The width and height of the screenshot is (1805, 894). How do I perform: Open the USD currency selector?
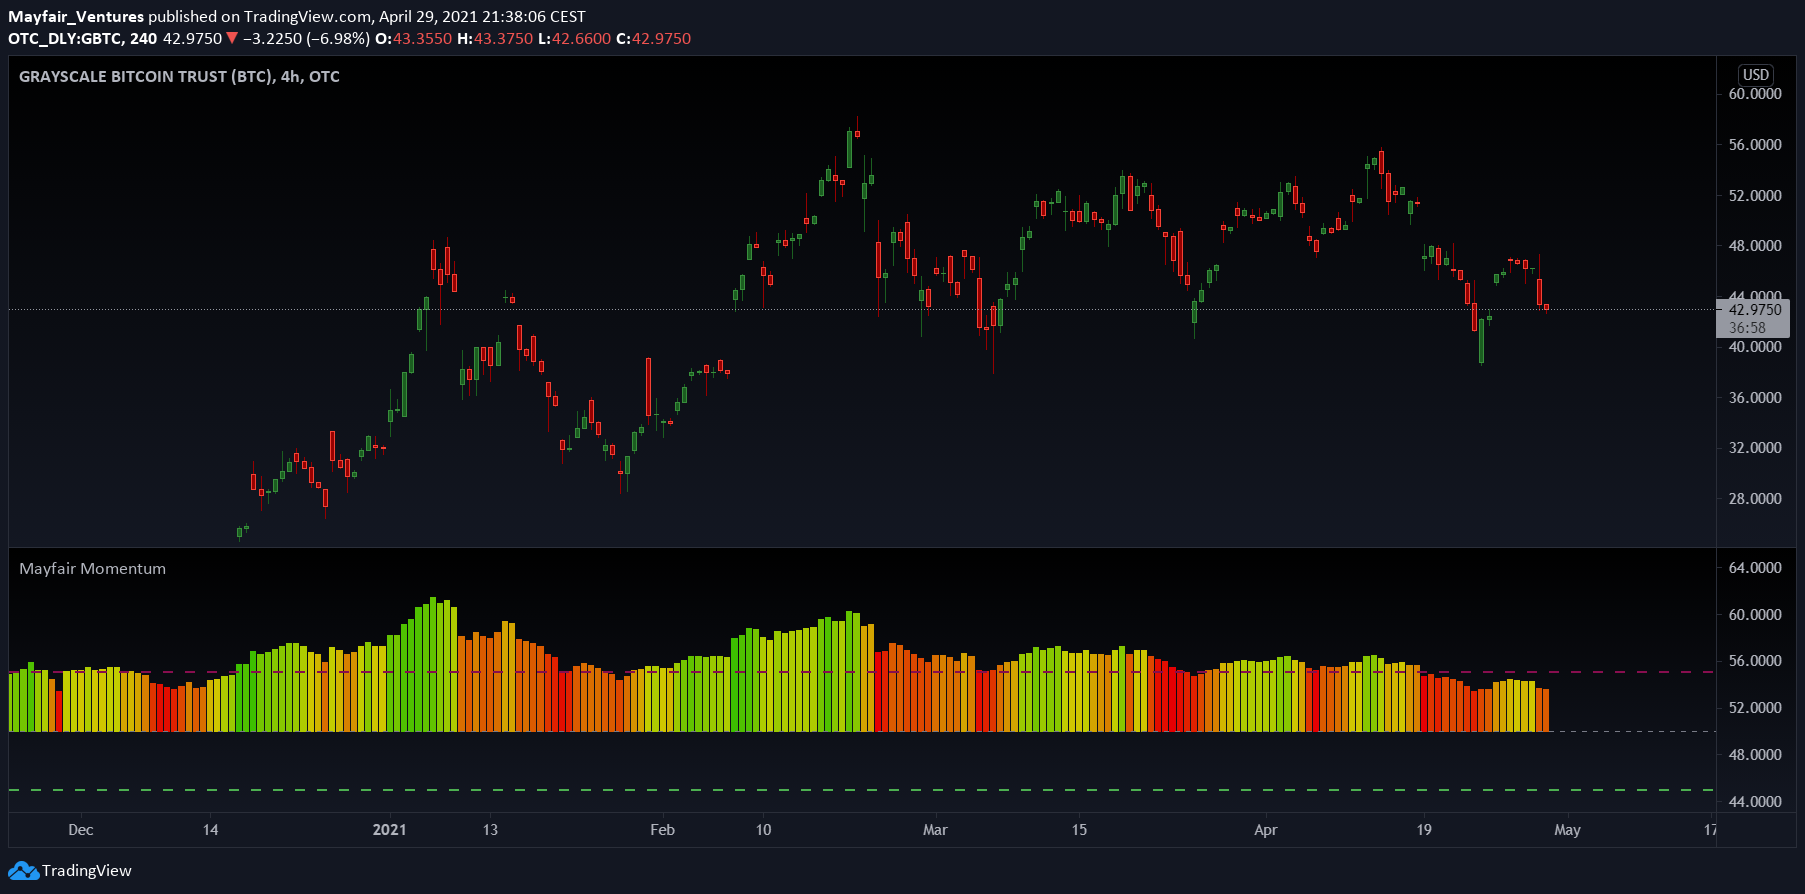coord(1756,75)
